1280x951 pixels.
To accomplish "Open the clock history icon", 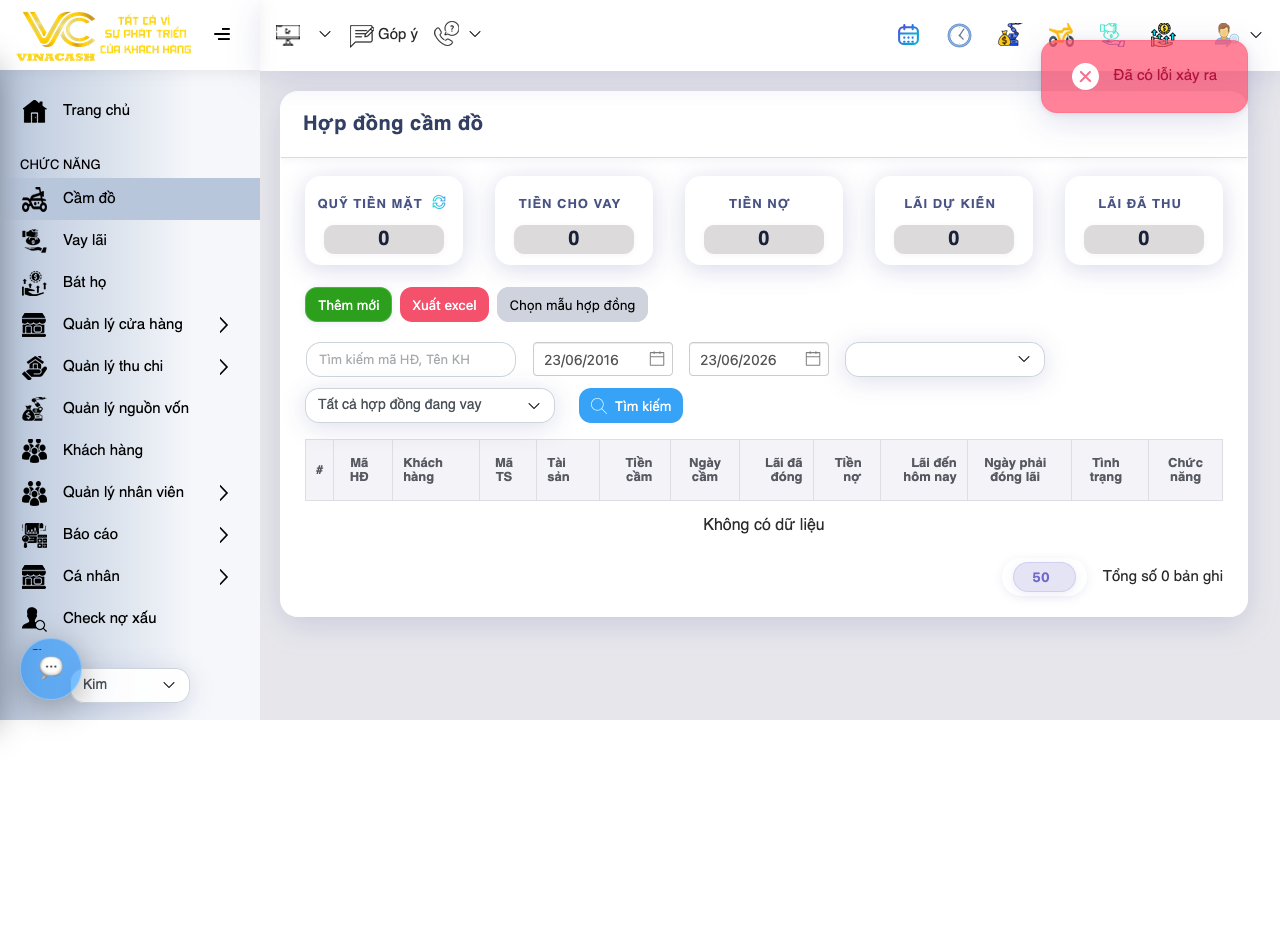I will 959,35.
